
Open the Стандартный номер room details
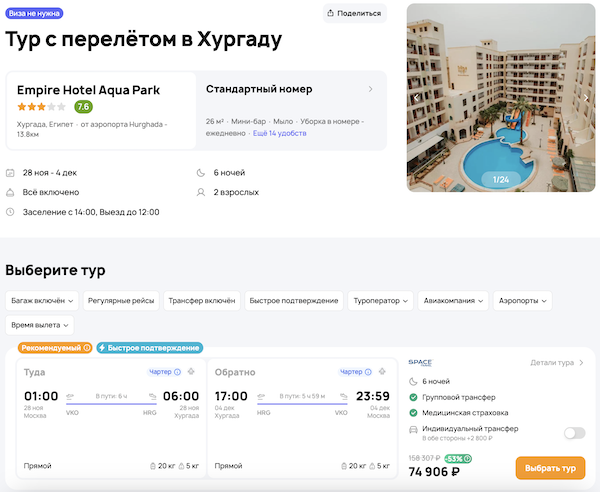290,90
